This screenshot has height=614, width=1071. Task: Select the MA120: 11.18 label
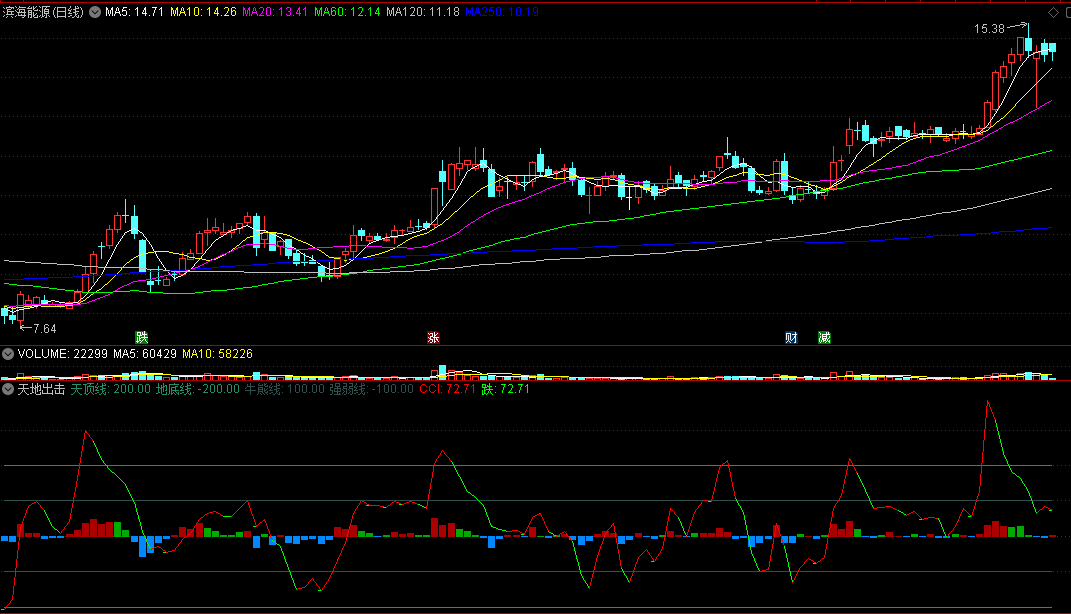423,12
